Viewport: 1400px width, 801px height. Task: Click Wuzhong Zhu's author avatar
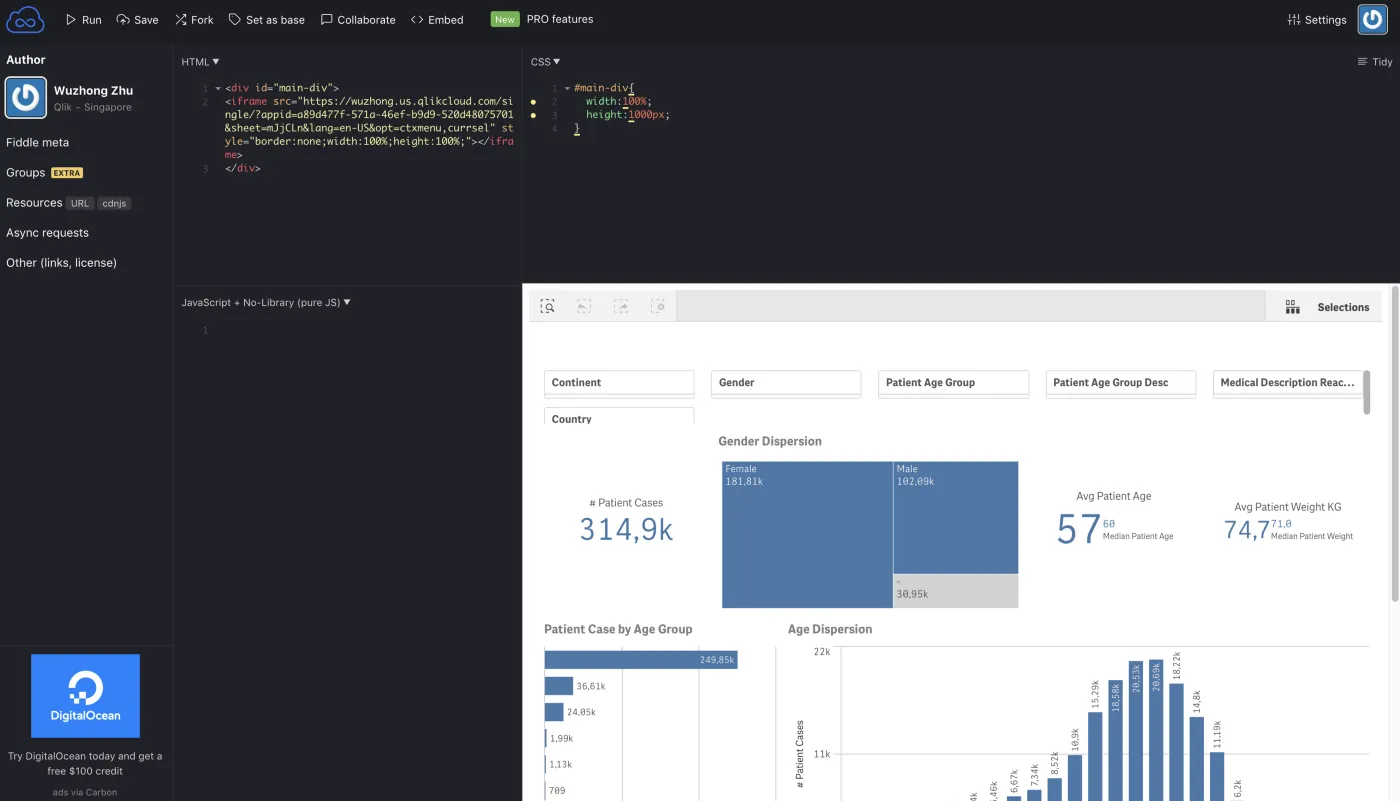pos(25,98)
